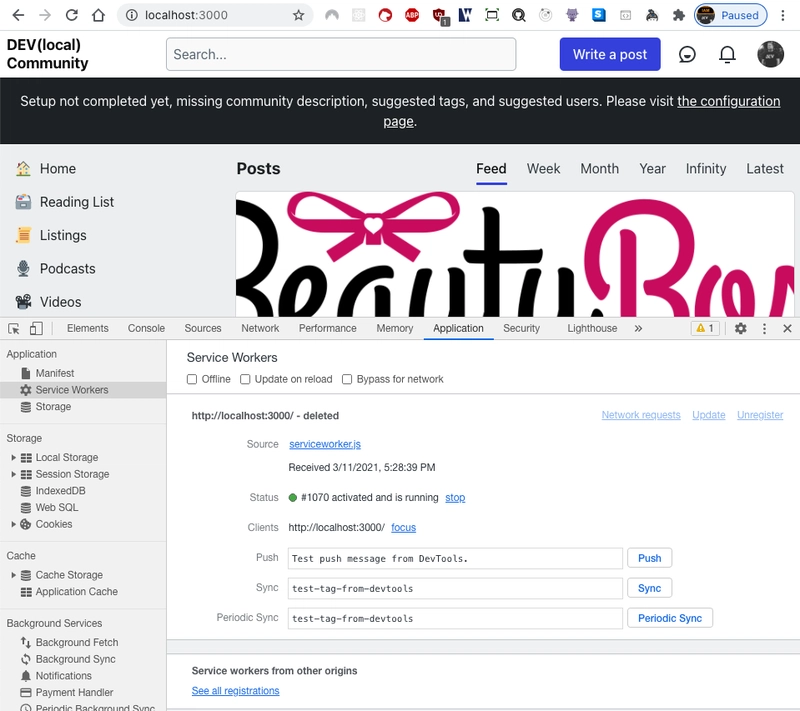Select Web SQL in Storage section
The width and height of the screenshot is (800, 711).
pos(57,508)
